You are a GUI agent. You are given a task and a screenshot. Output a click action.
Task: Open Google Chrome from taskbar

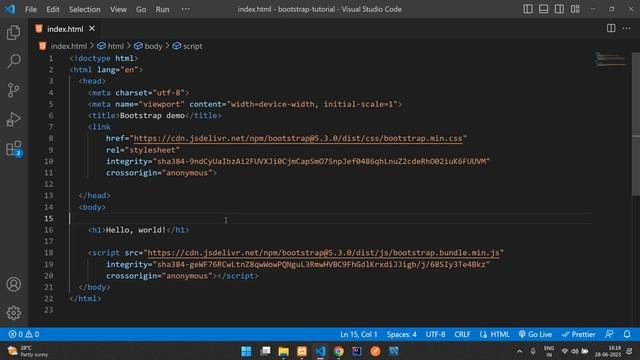pyautogui.click(x=338, y=351)
